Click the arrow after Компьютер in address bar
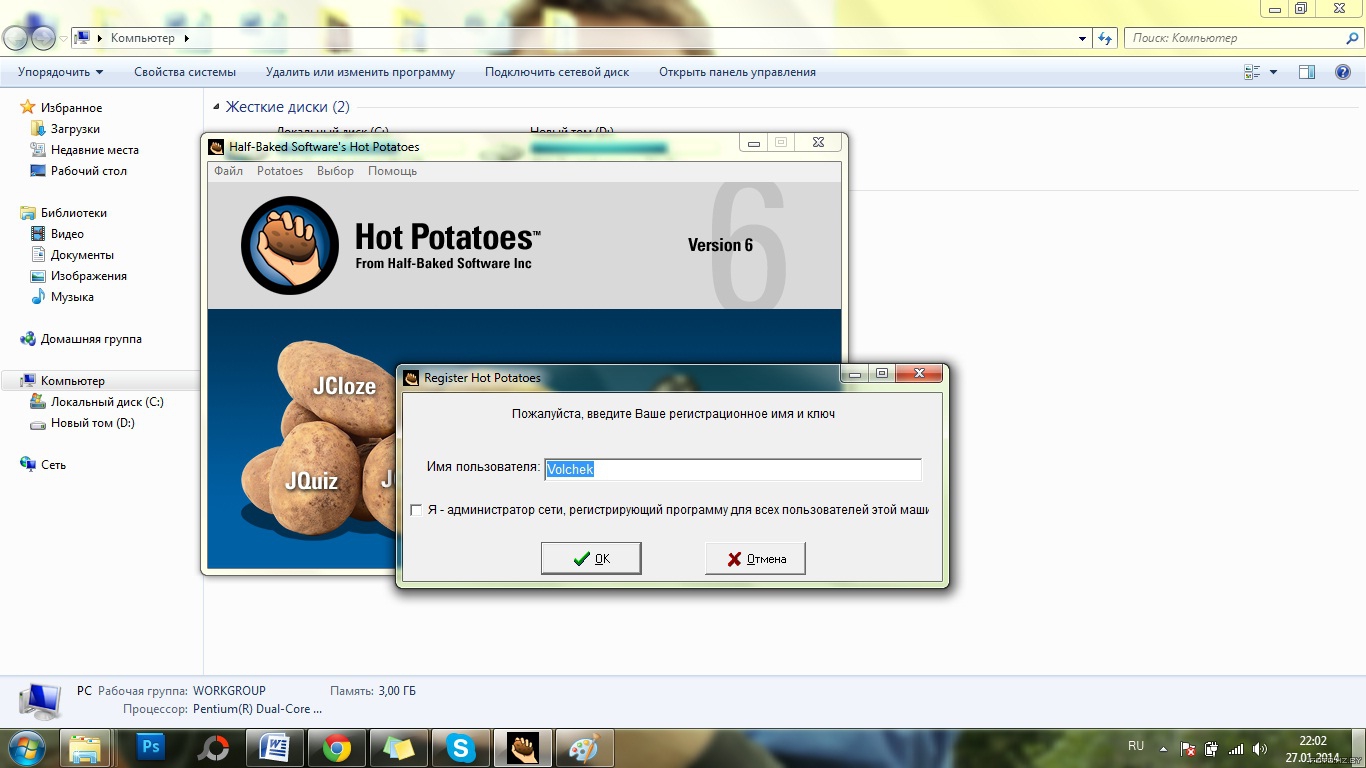The image size is (1366, 768). [x=187, y=38]
